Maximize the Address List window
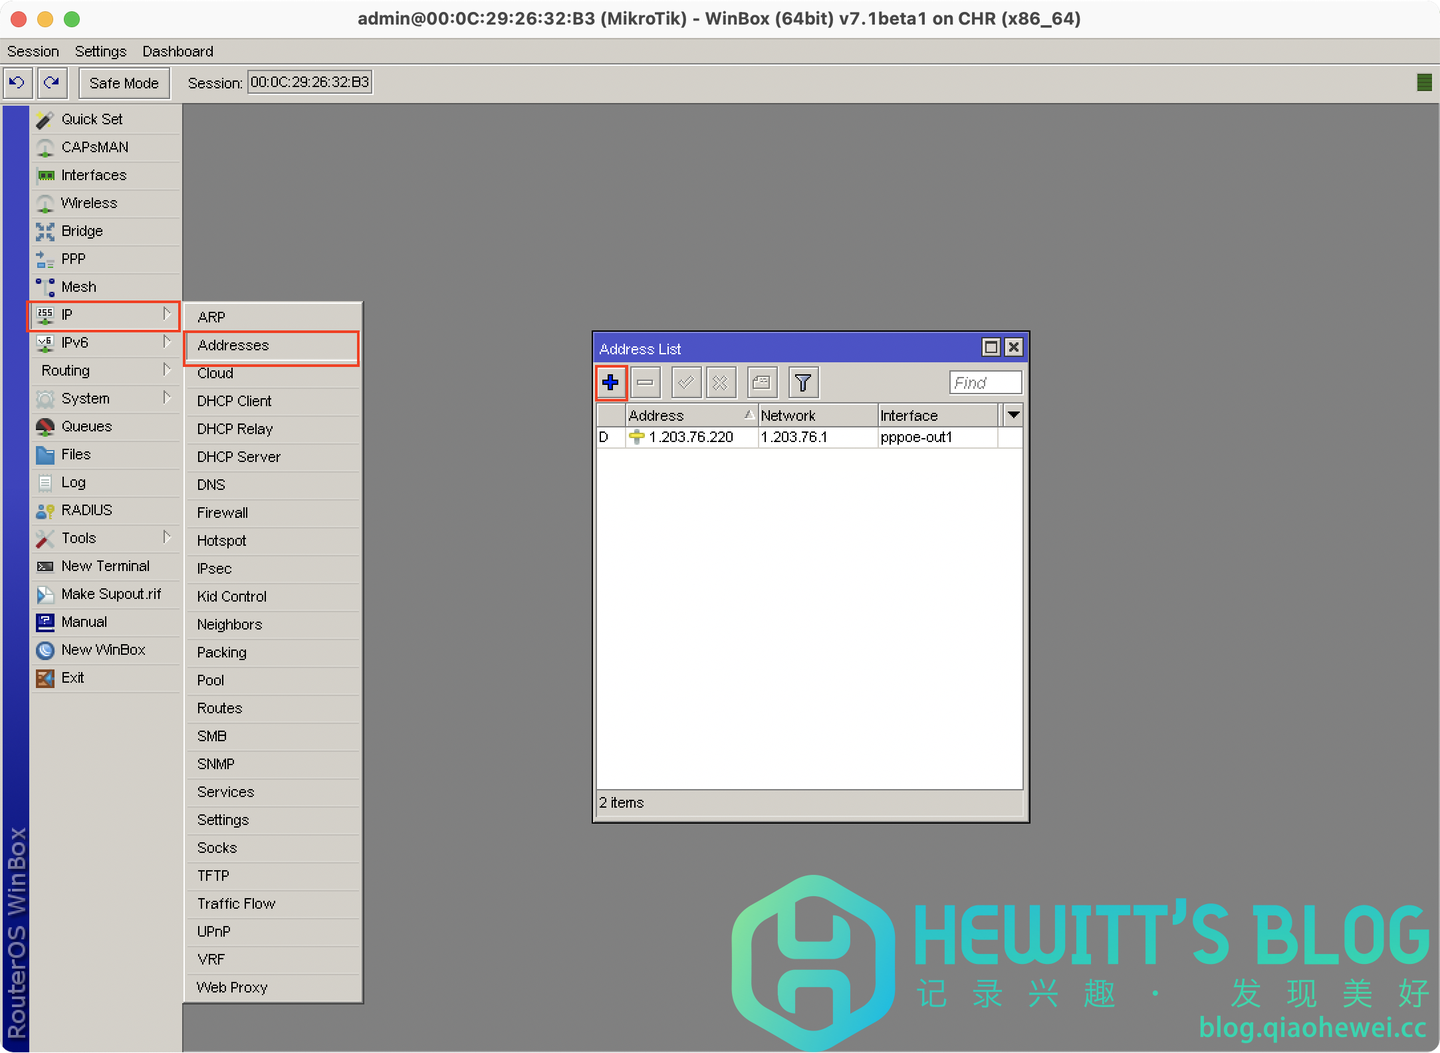Screen dimensions: 1440x1053 (991, 347)
